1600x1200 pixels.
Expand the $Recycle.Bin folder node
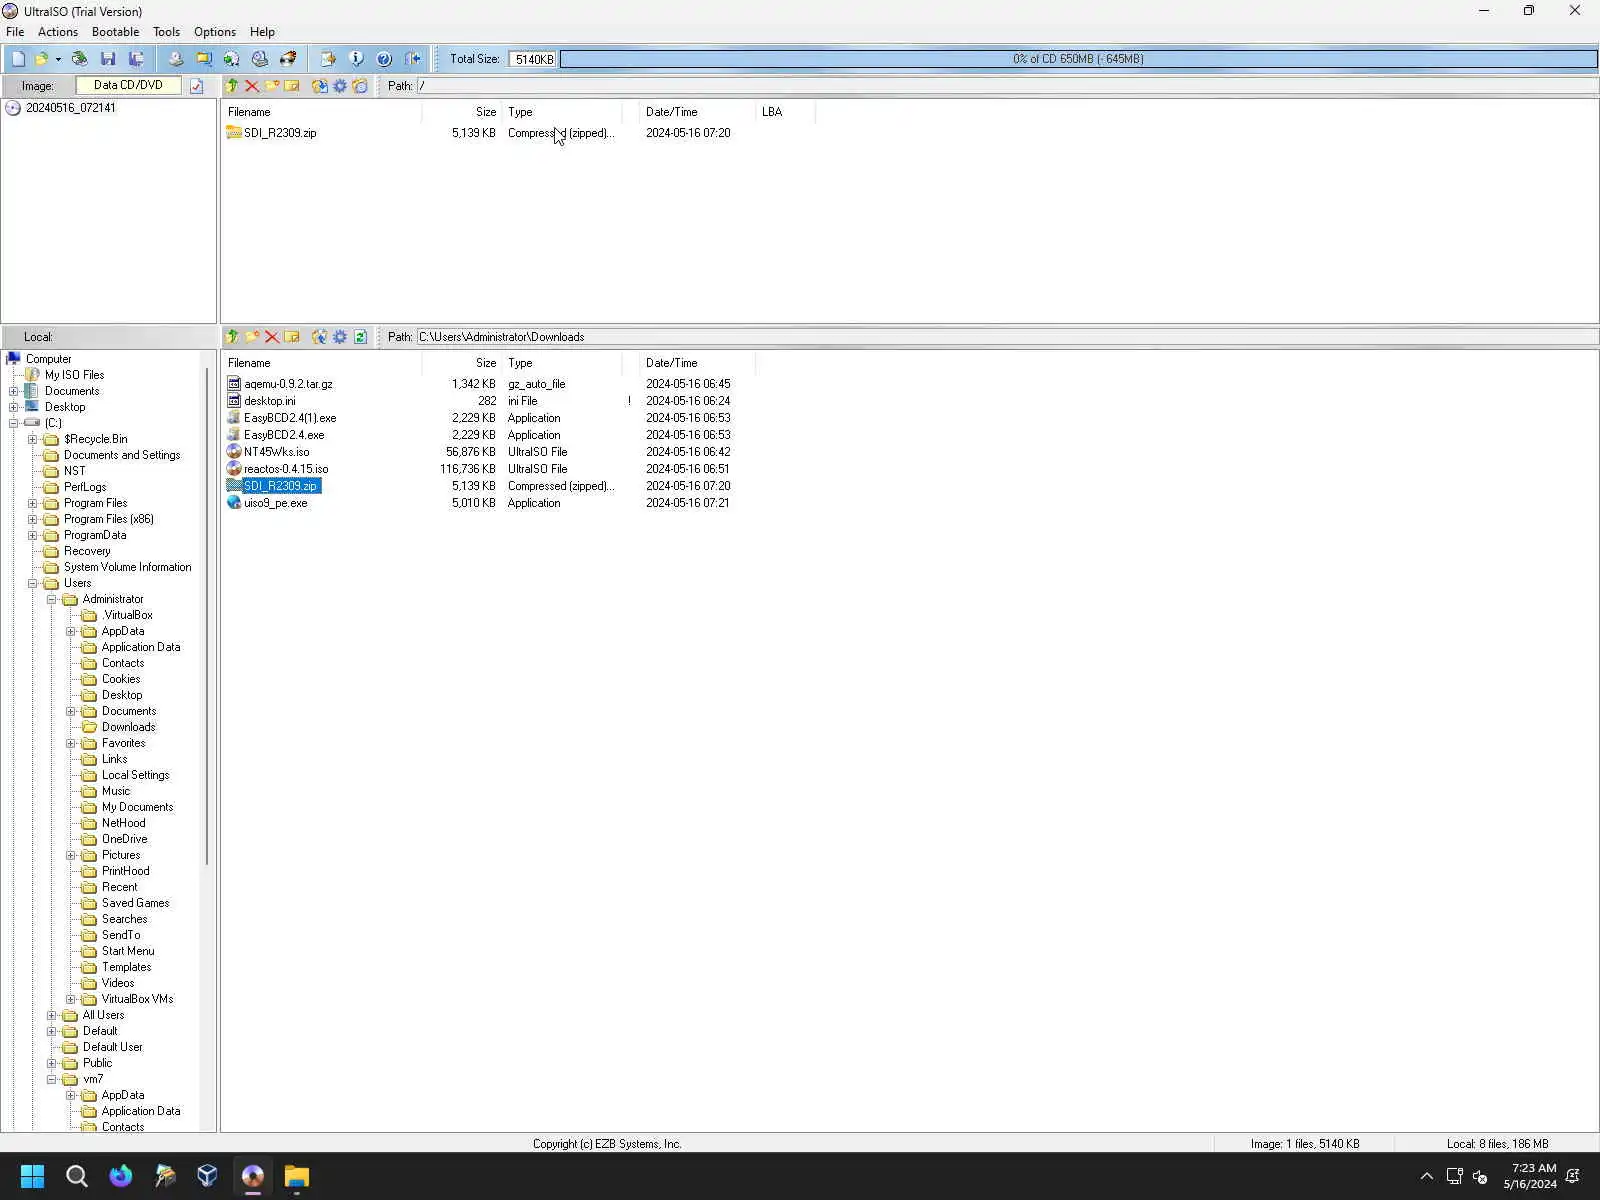pos(33,439)
